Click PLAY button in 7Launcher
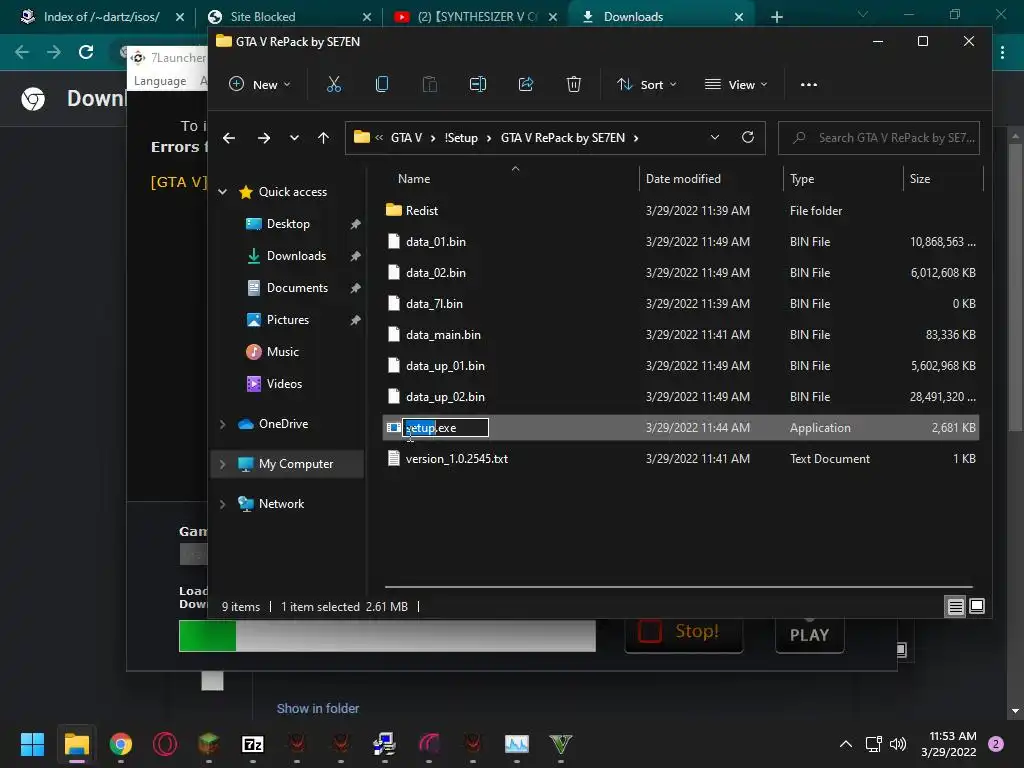The image size is (1024, 768). pyautogui.click(x=809, y=633)
